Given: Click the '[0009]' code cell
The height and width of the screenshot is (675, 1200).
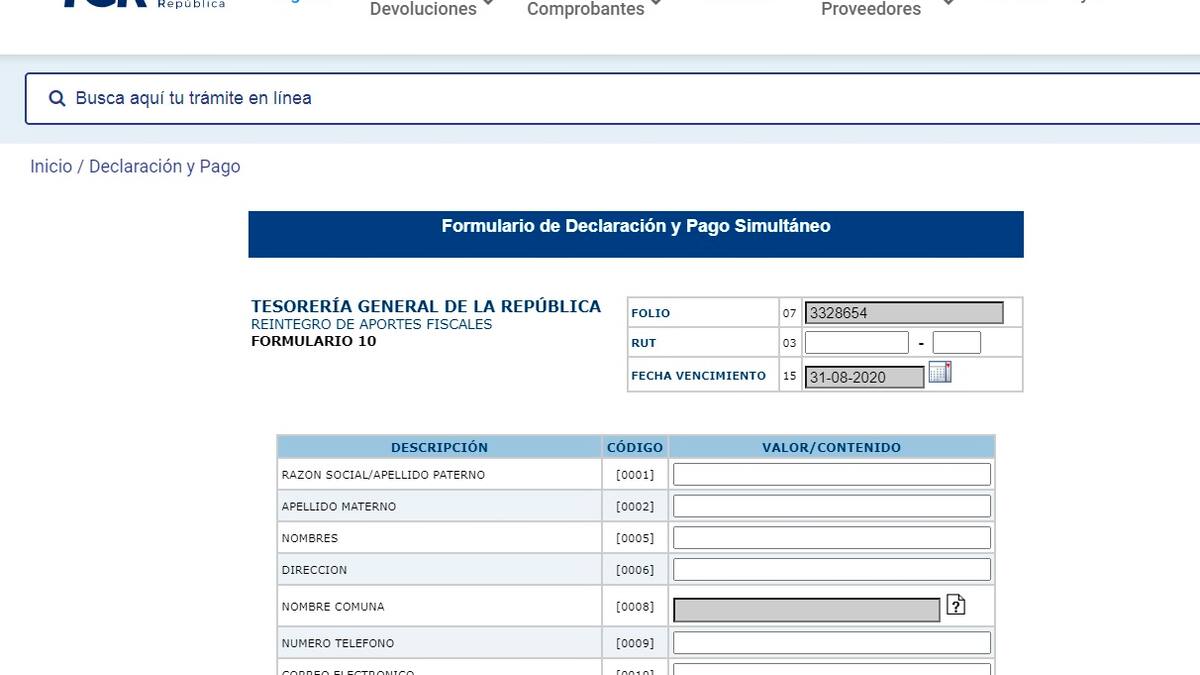Looking at the screenshot, I should click(635, 643).
